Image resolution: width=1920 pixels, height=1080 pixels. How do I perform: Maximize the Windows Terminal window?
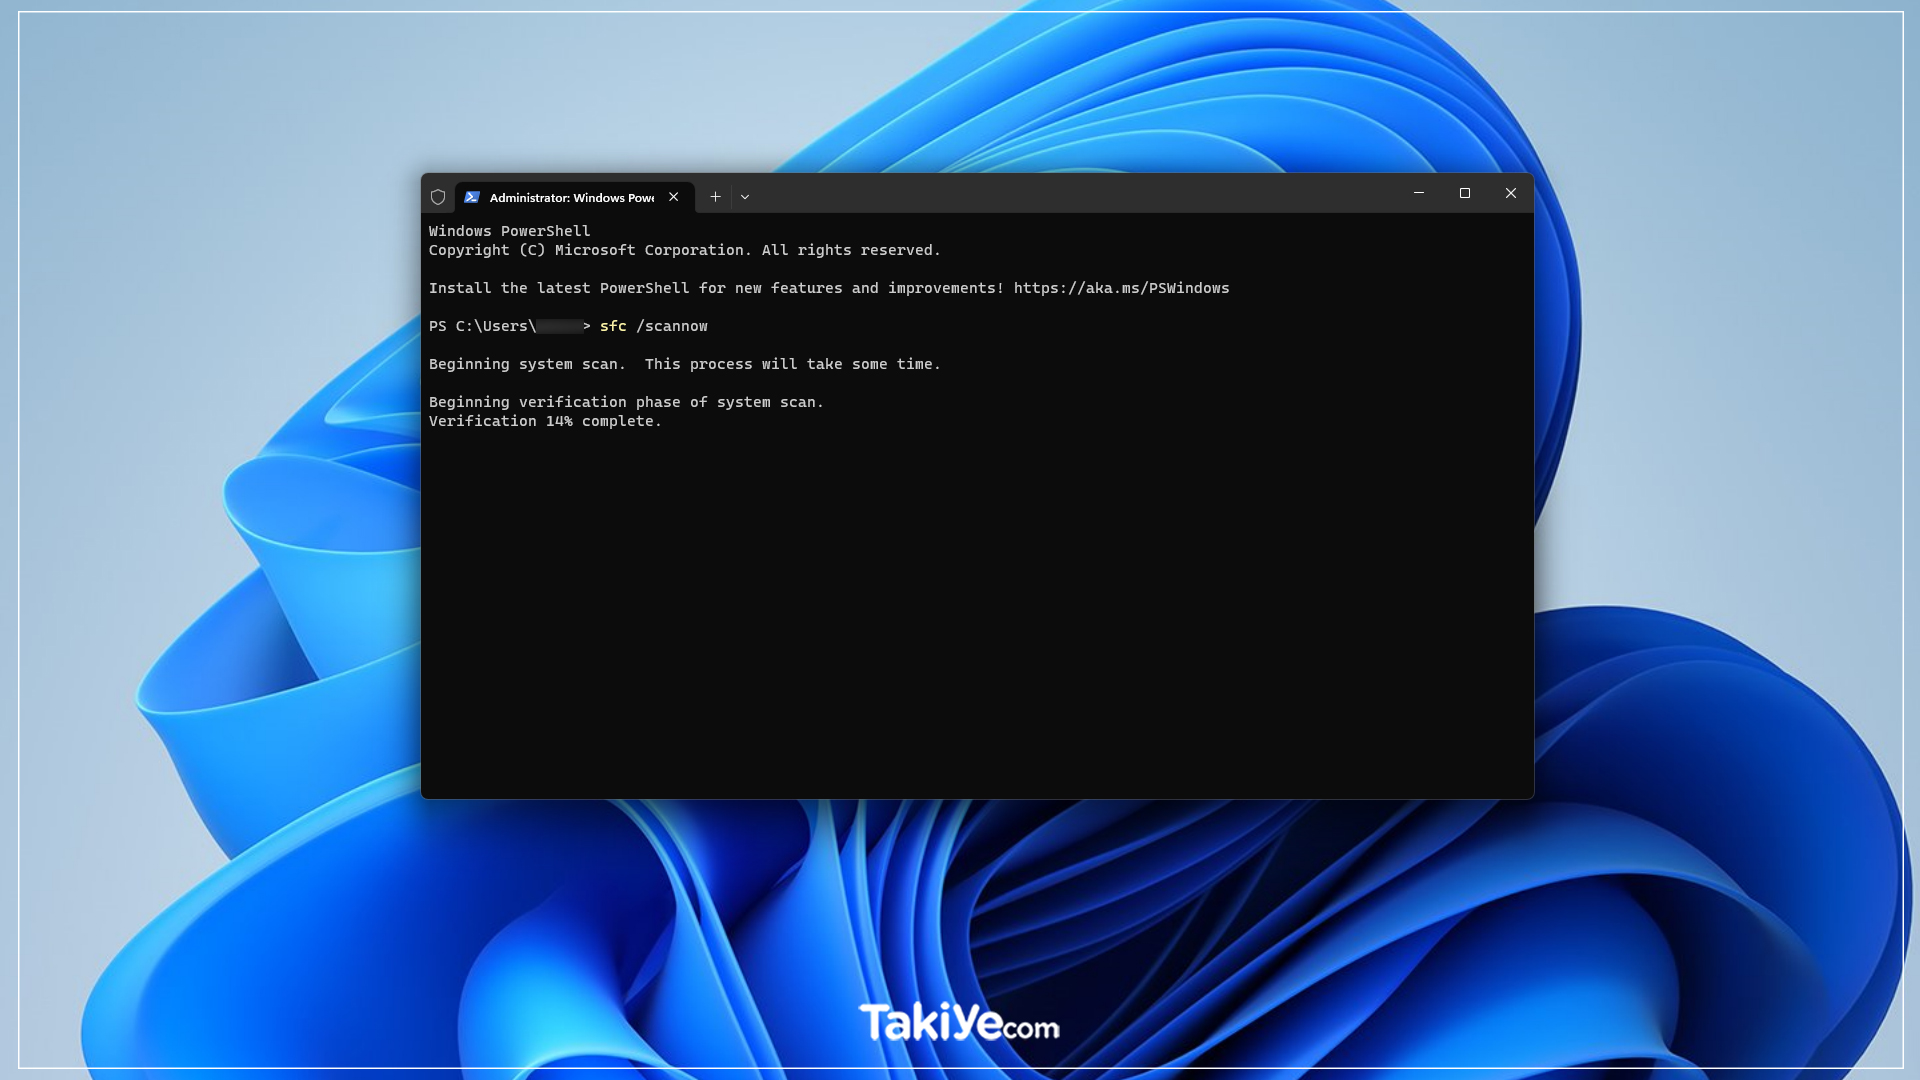pos(1465,193)
